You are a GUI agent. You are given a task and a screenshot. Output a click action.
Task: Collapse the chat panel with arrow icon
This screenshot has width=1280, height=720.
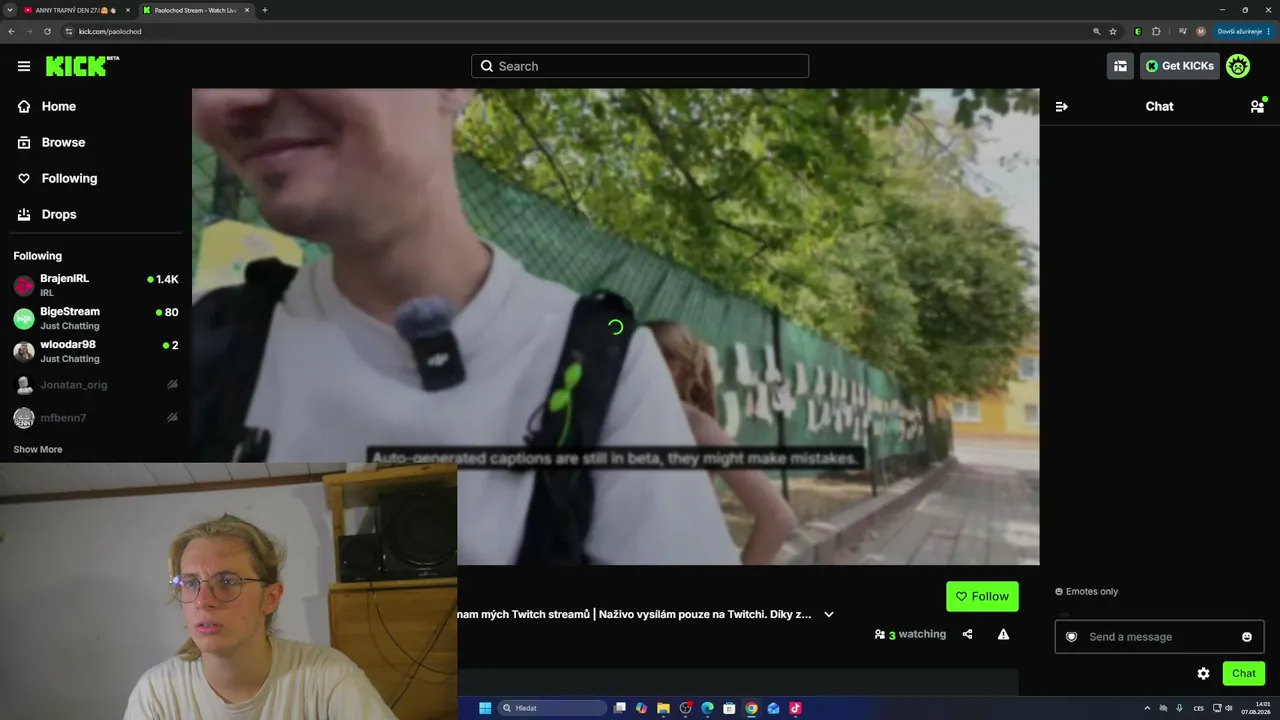click(1062, 106)
